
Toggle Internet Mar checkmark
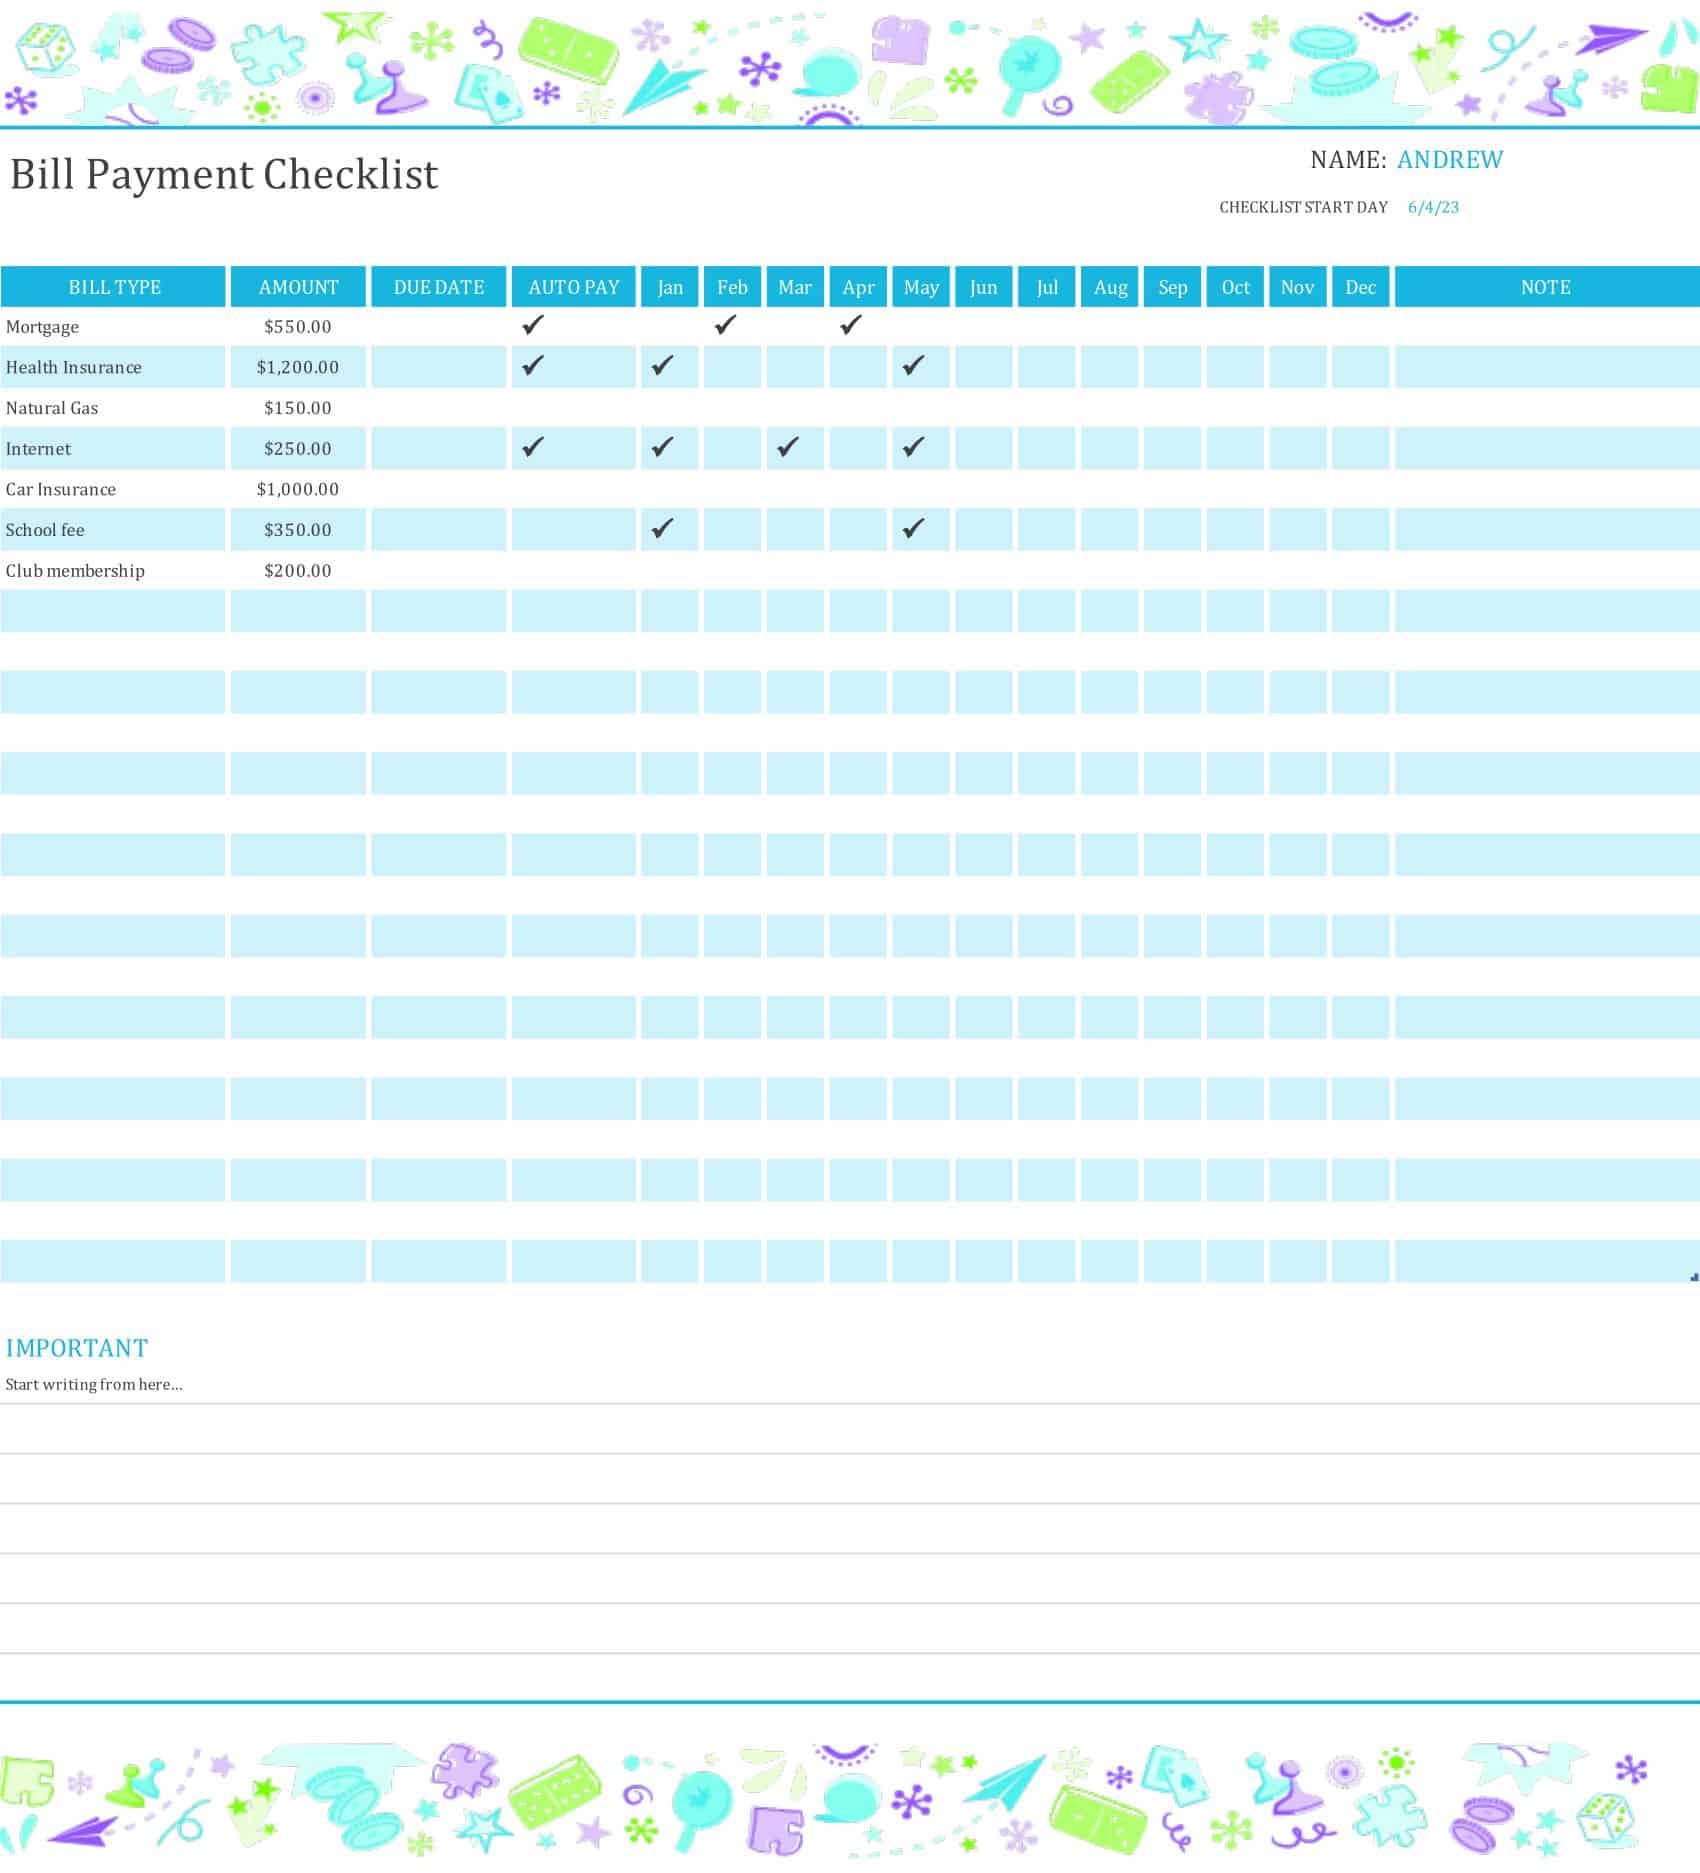788,447
